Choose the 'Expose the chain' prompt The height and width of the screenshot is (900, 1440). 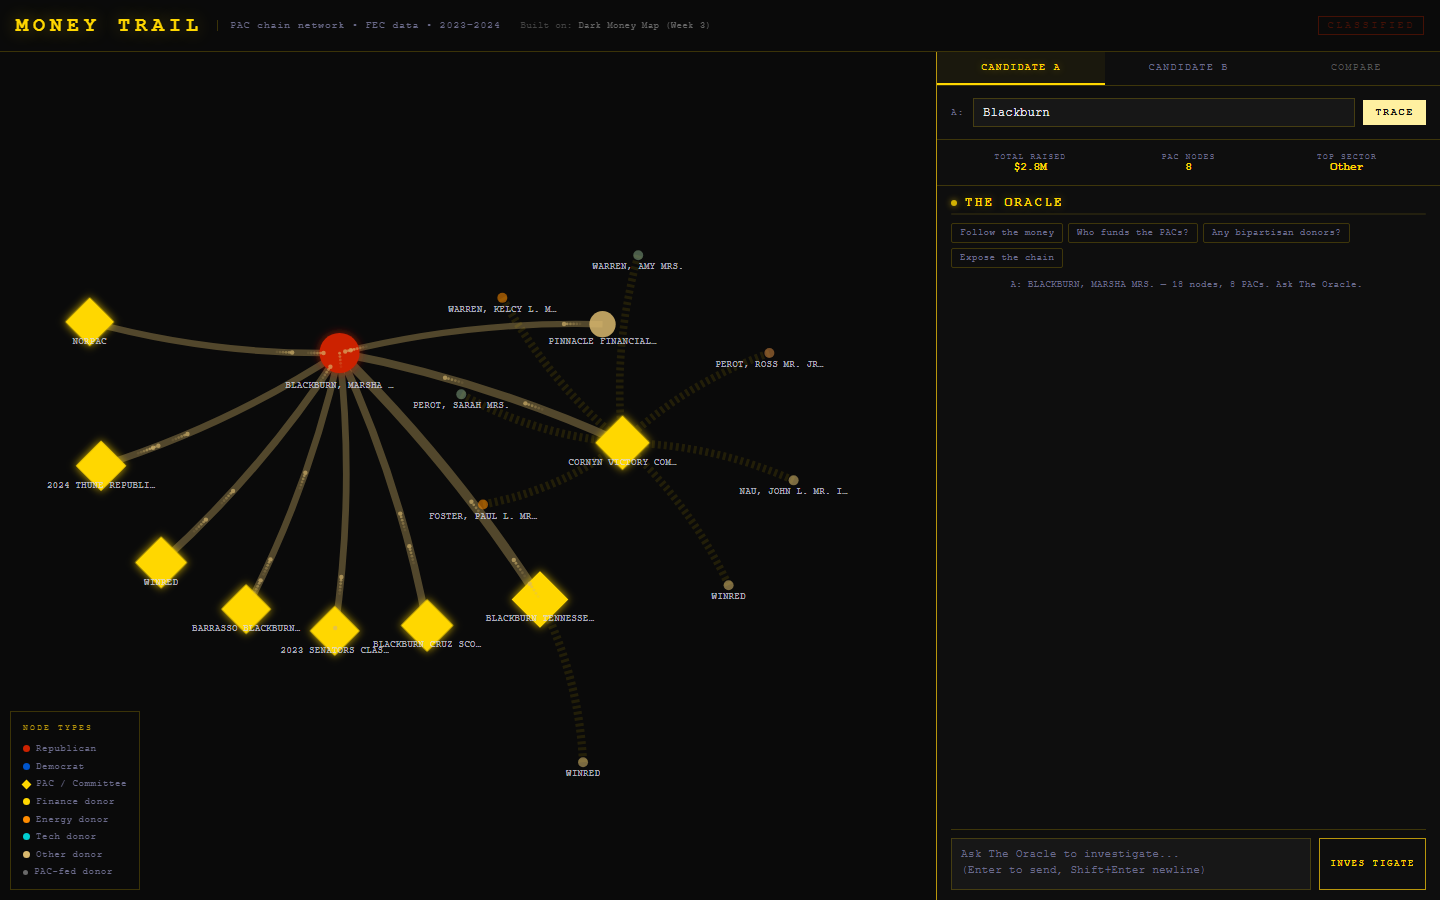pyautogui.click(x=1007, y=258)
